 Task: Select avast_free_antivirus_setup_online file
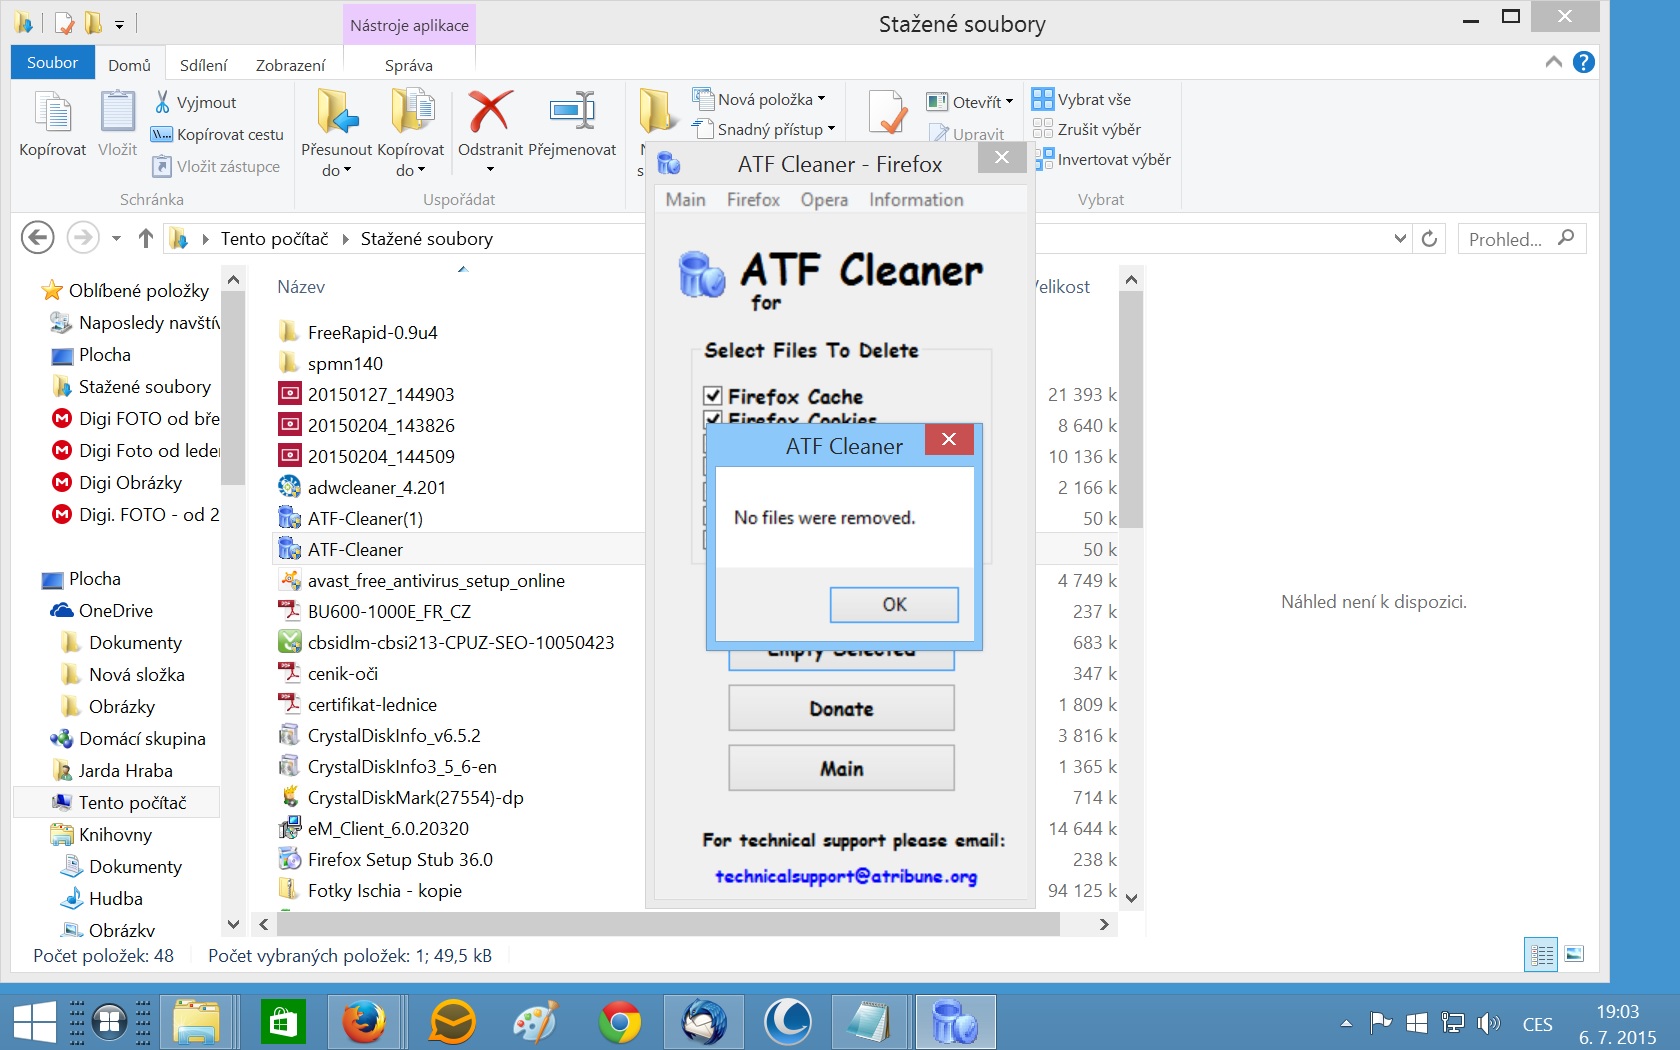tap(436, 580)
